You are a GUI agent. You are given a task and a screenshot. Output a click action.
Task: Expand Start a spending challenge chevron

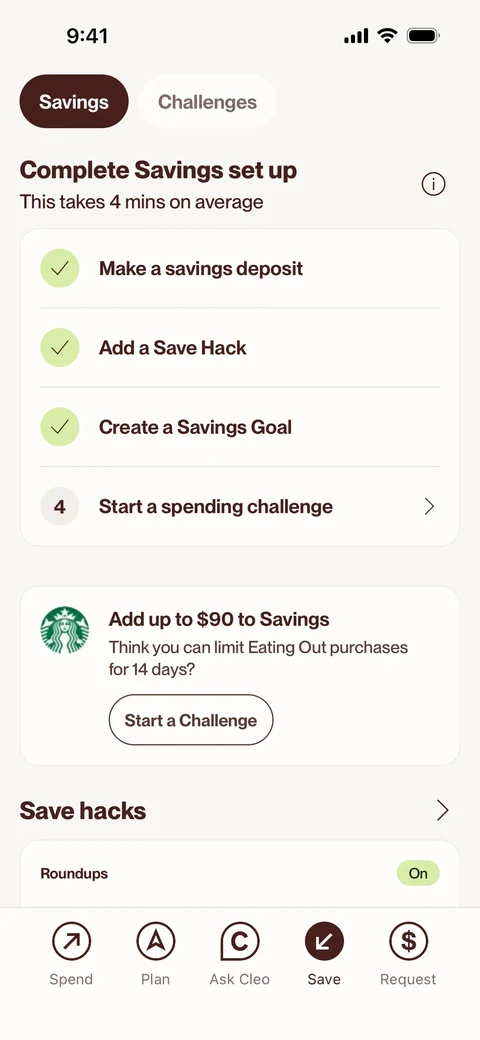(430, 507)
